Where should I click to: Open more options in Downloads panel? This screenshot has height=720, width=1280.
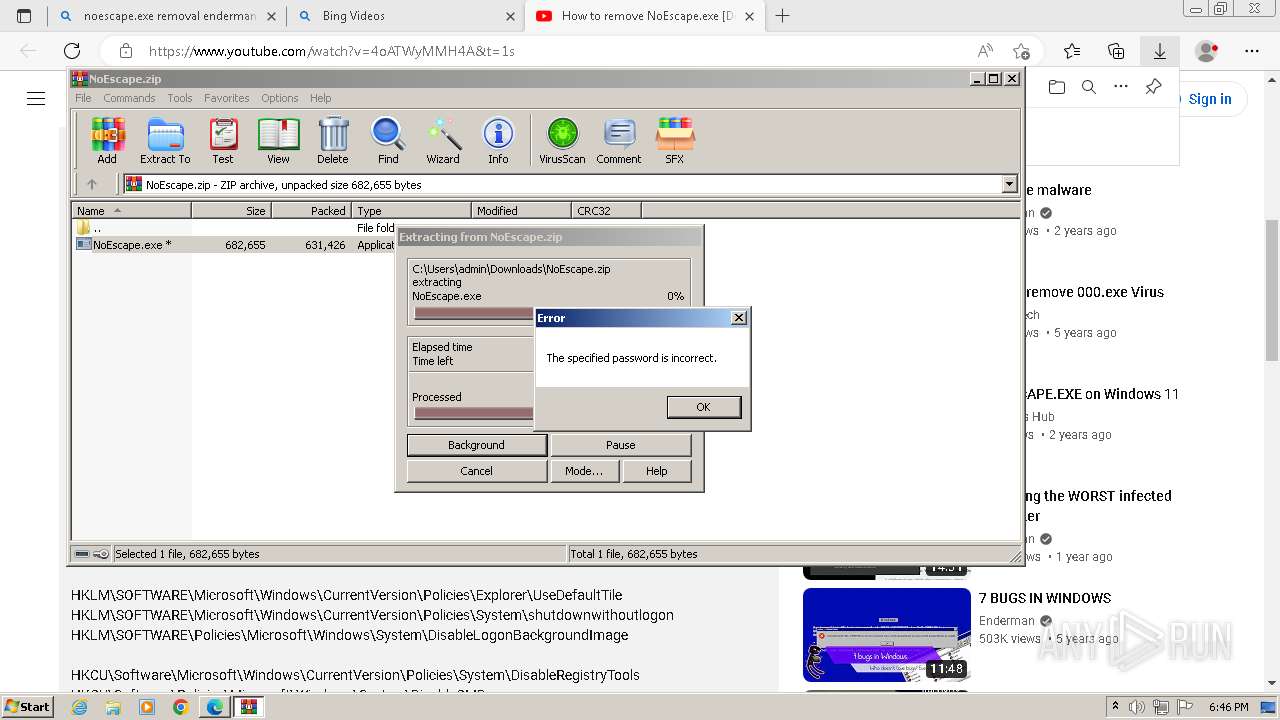point(1121,87)
